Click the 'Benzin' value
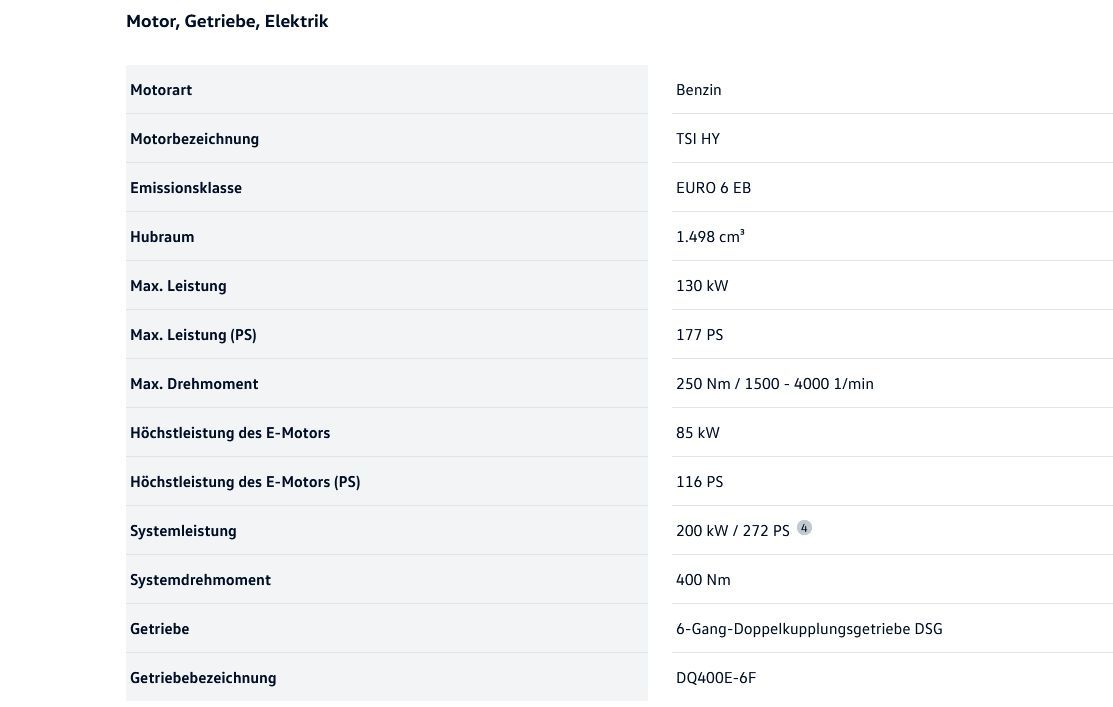1113x707 pixels. point(698,90)
